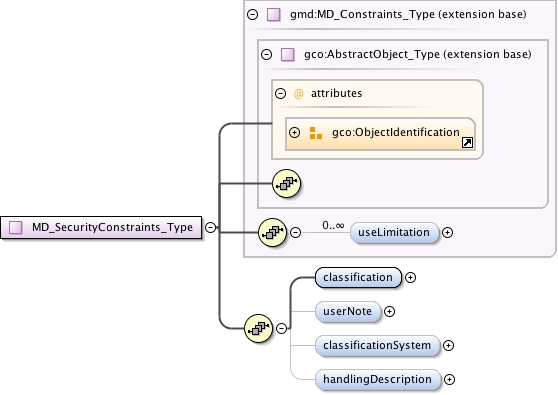Screen dimensions: 558x395
Task: Click the sequence icon before useLimitation
Action: (272, 233)
